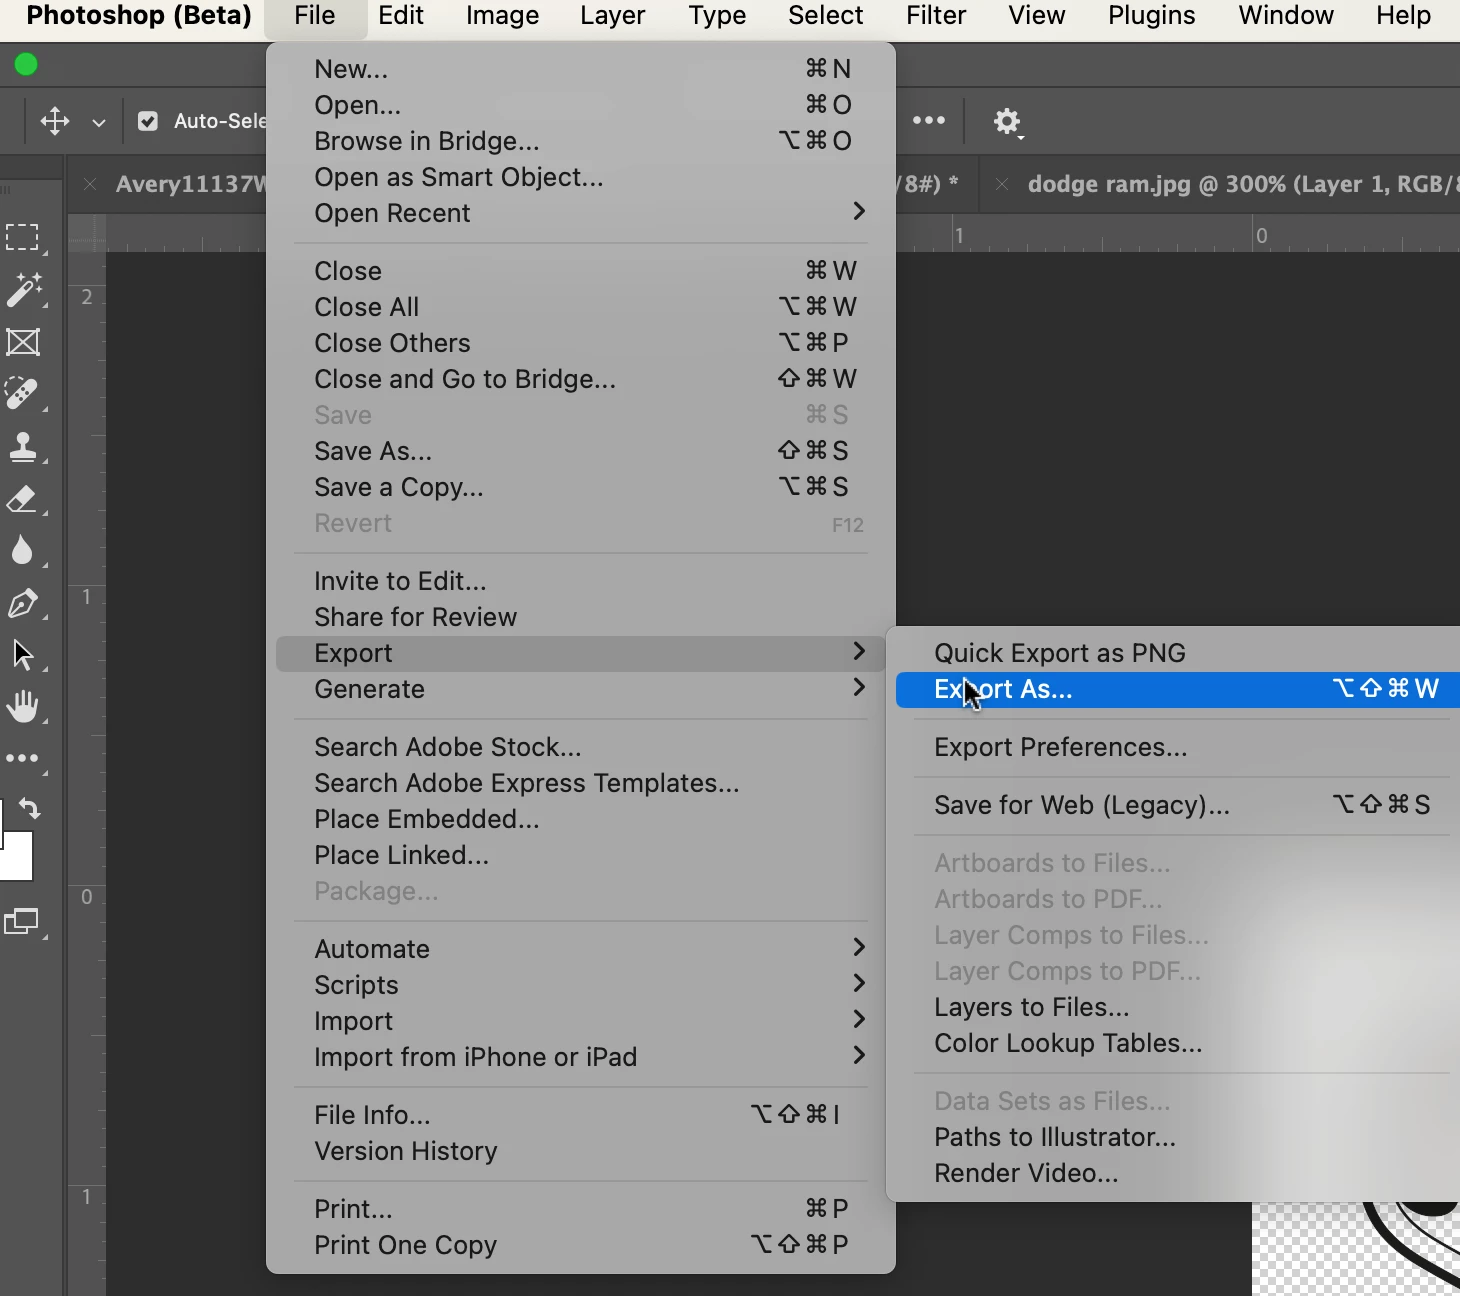Click the green window zoom button
Image resolution: width=1460 pixels, height=1296 pixels.
(26, 65)
